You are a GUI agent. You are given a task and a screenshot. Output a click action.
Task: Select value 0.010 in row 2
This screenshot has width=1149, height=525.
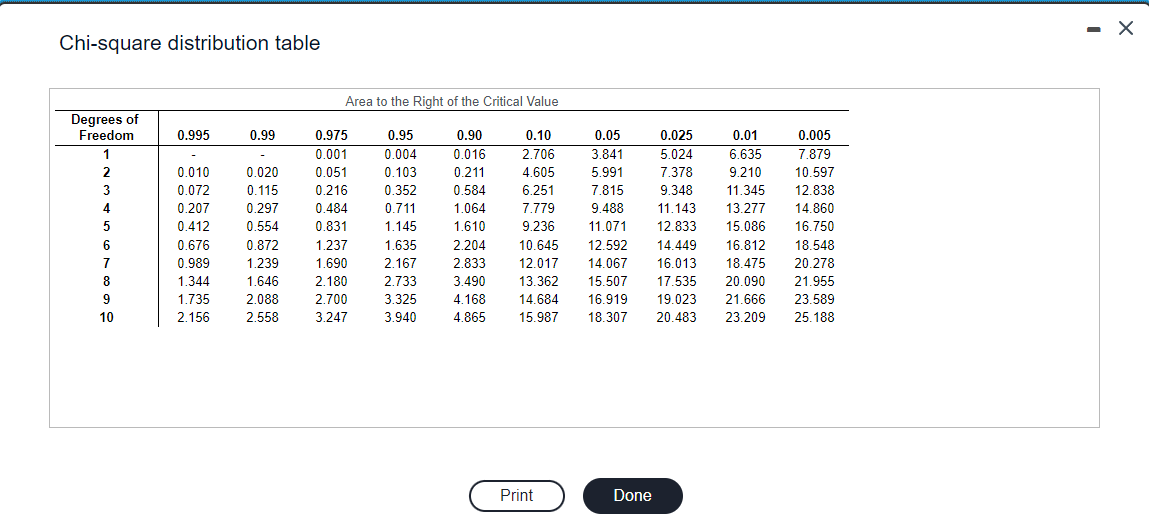(193, 172)
